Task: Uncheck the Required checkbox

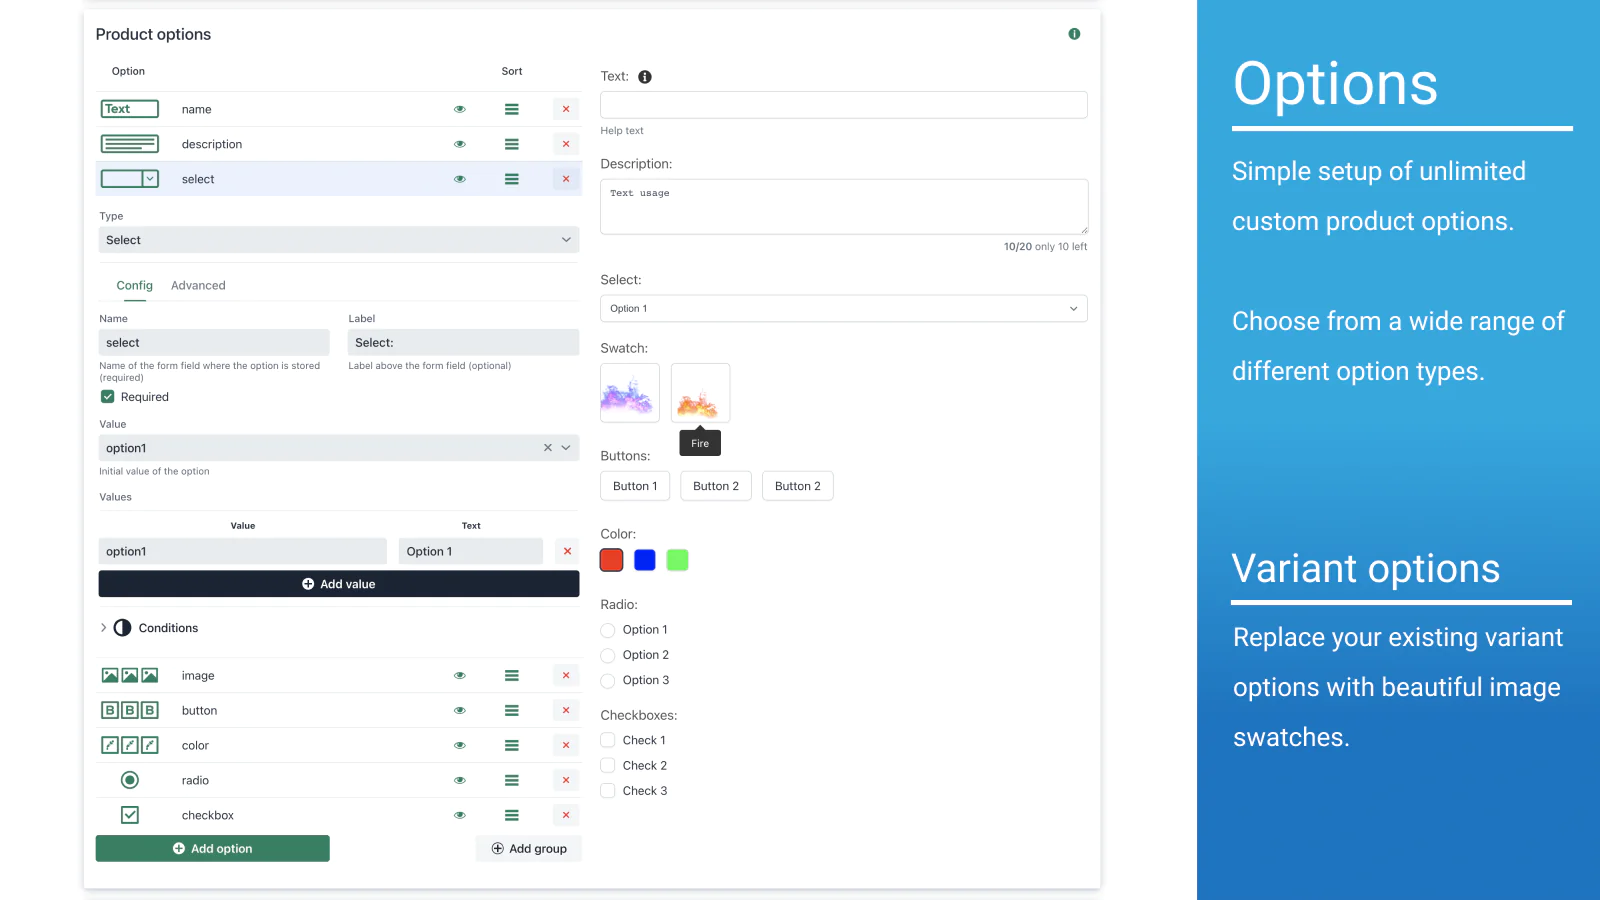Action: pyautogui.click(x=108, y=397)
